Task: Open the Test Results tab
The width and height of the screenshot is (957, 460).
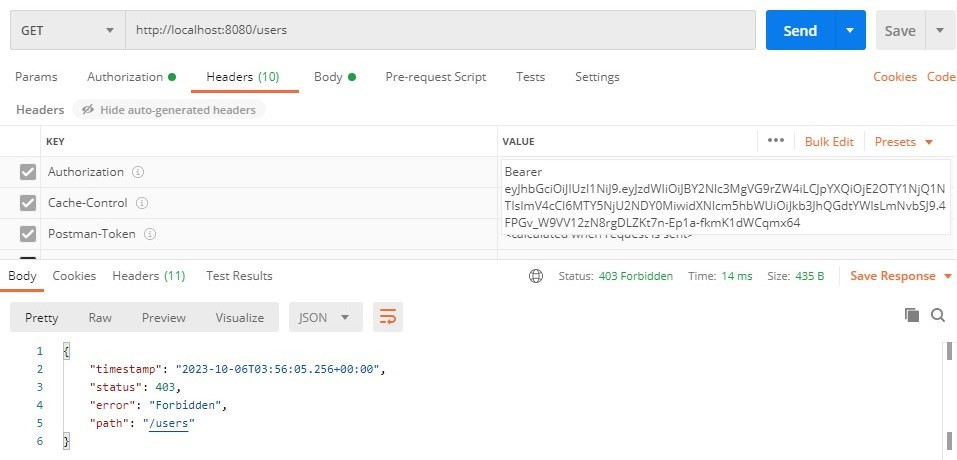Action: click(239, 276)
